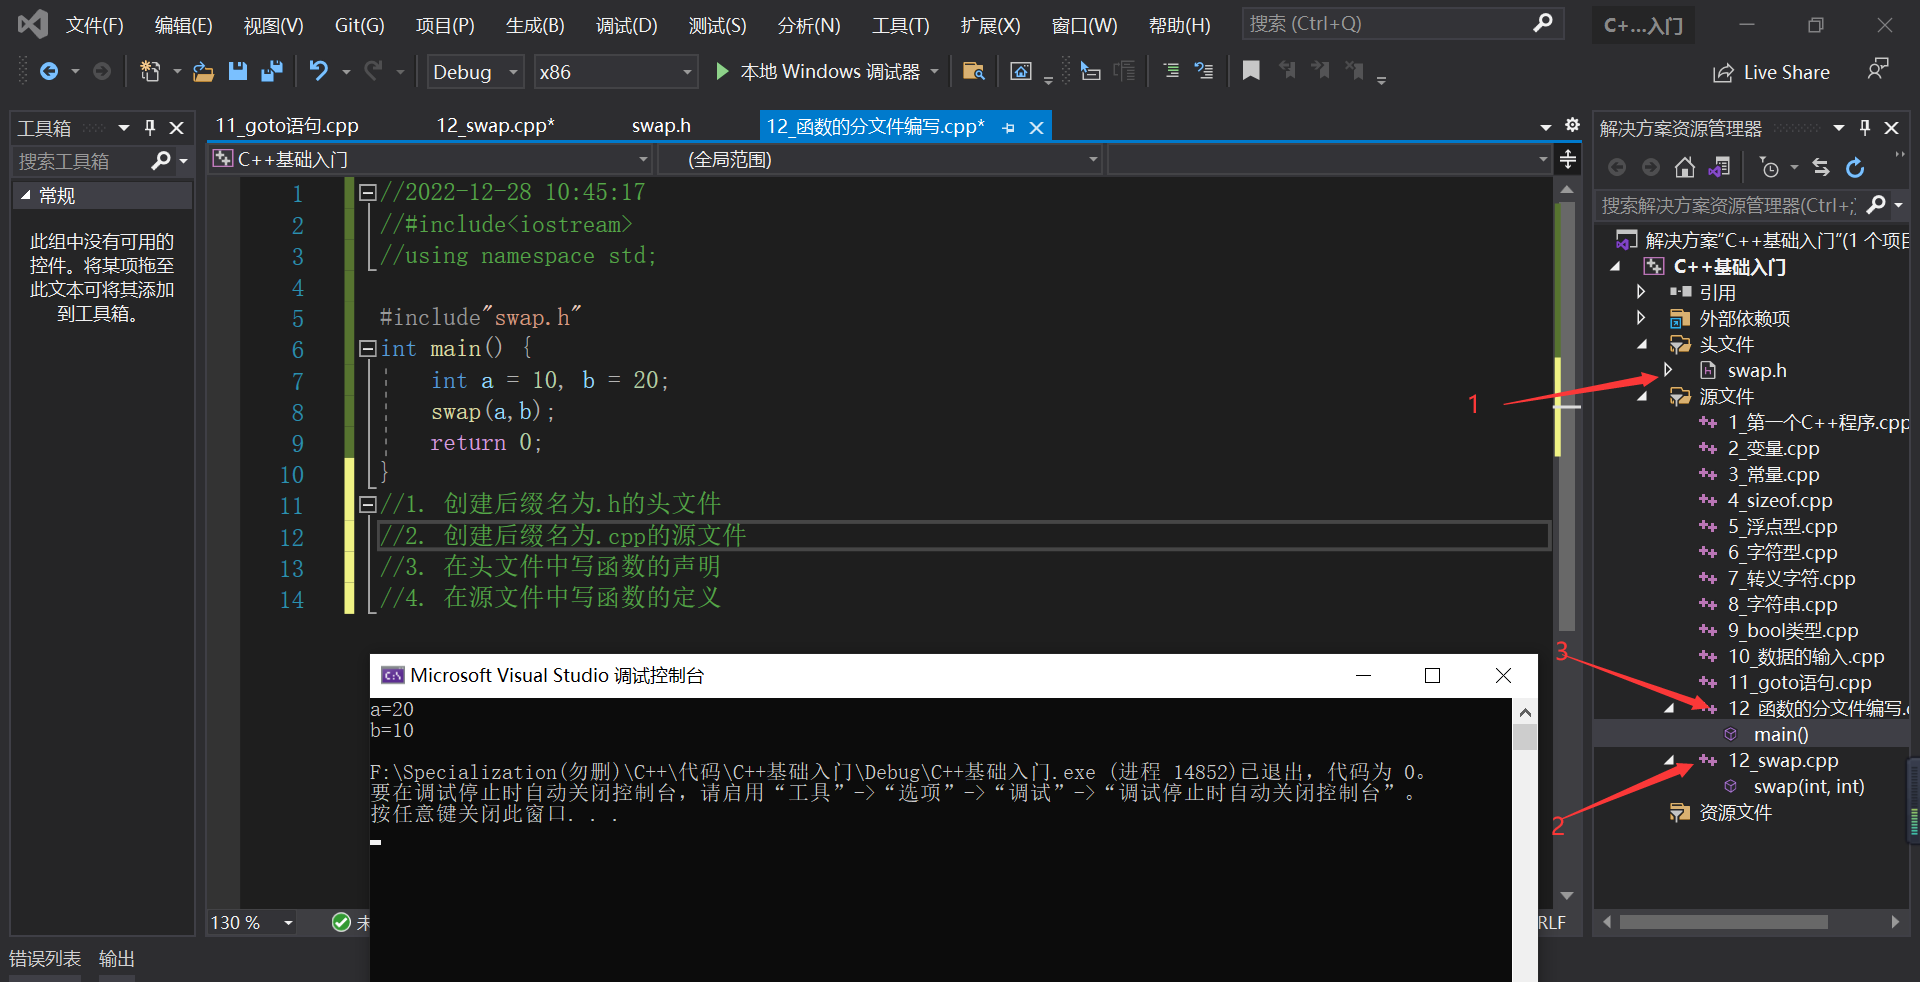Click the Solution Explorer horizontal scrollbar
The width and height of the screenshot is (1920, 982).
pos(1724,922)
